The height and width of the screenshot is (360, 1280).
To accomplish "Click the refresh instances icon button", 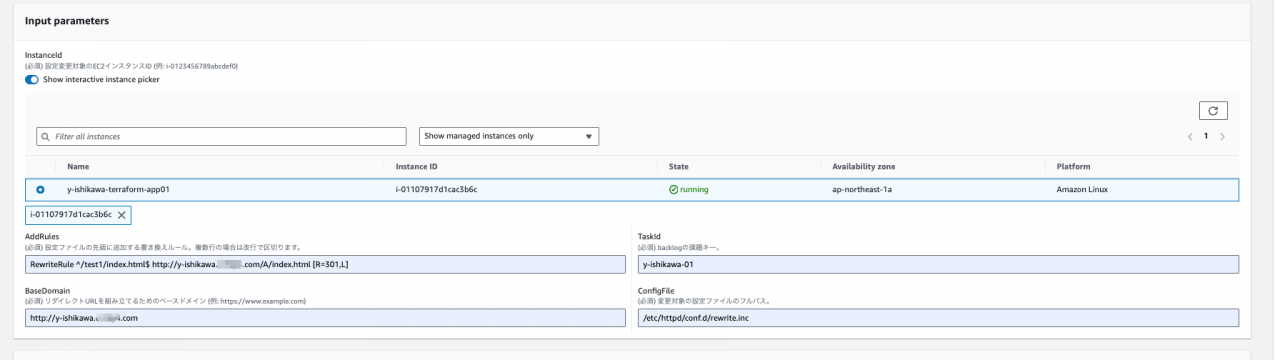I will [1212, 111].
